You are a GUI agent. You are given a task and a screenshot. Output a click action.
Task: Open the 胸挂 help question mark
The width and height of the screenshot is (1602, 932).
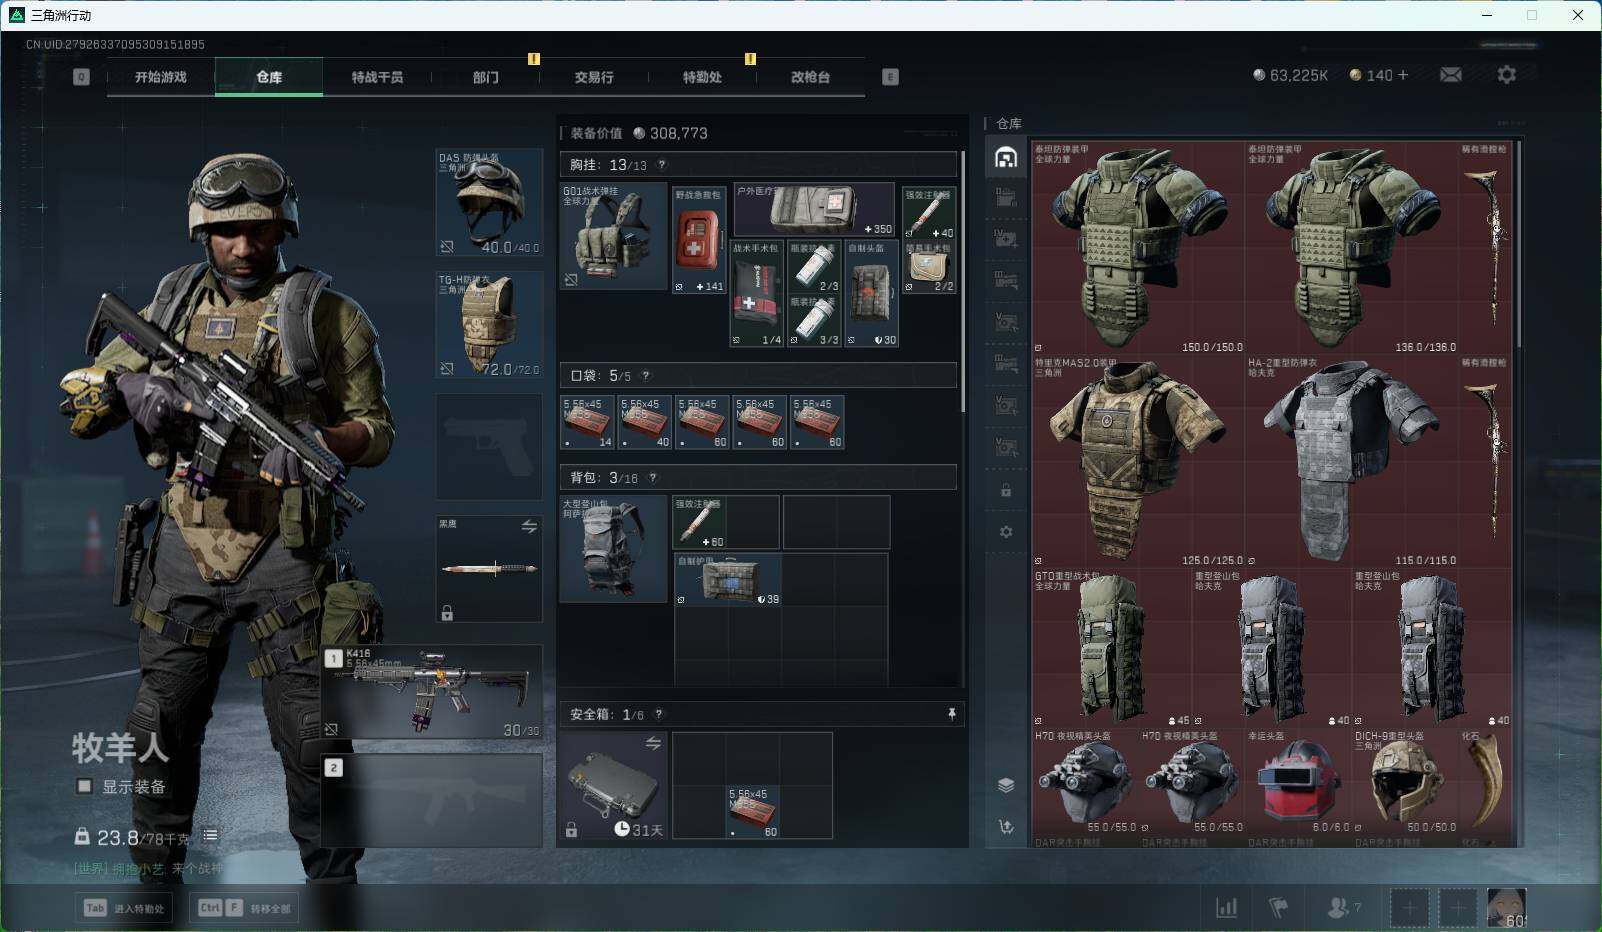661,165
